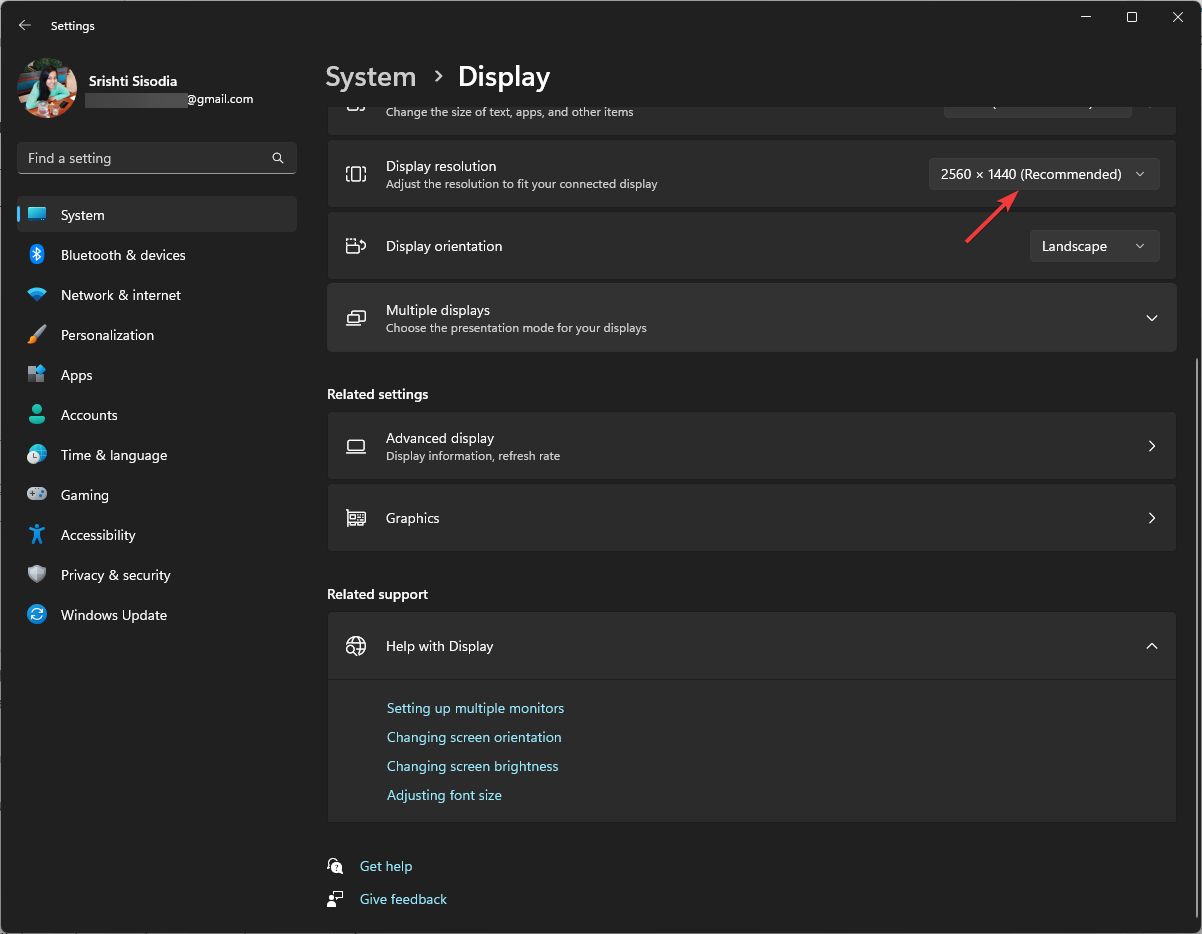
Task: Click the Windows Update sync icon
Action: [37, 615]
